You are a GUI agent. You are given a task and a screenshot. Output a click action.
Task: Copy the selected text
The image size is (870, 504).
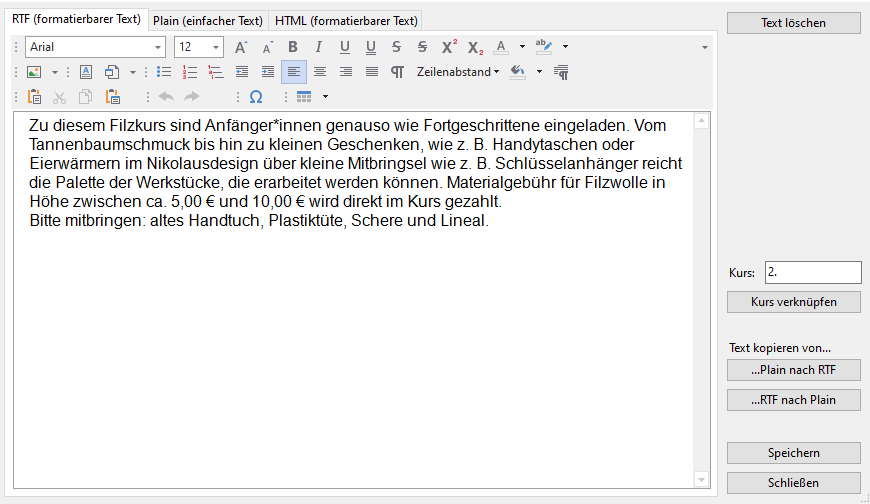(x=85, y=97)
